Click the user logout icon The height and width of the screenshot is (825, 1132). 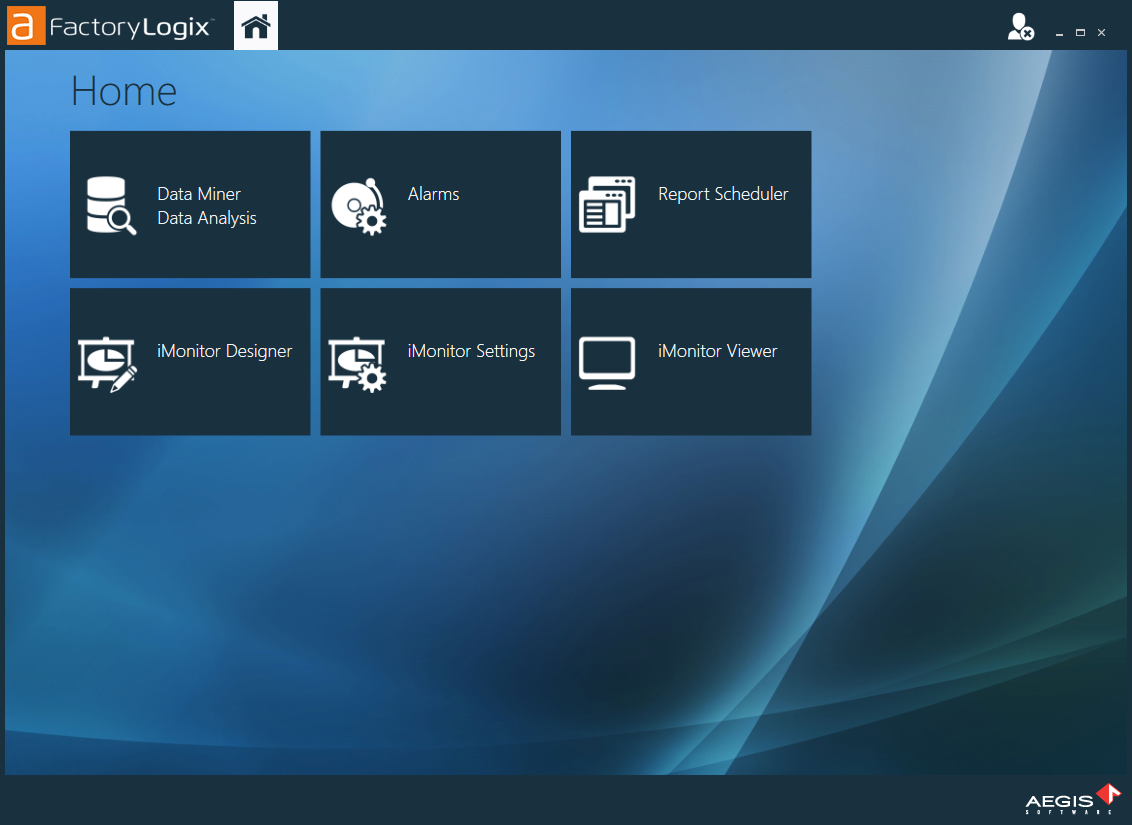[x=1018, y=27]
